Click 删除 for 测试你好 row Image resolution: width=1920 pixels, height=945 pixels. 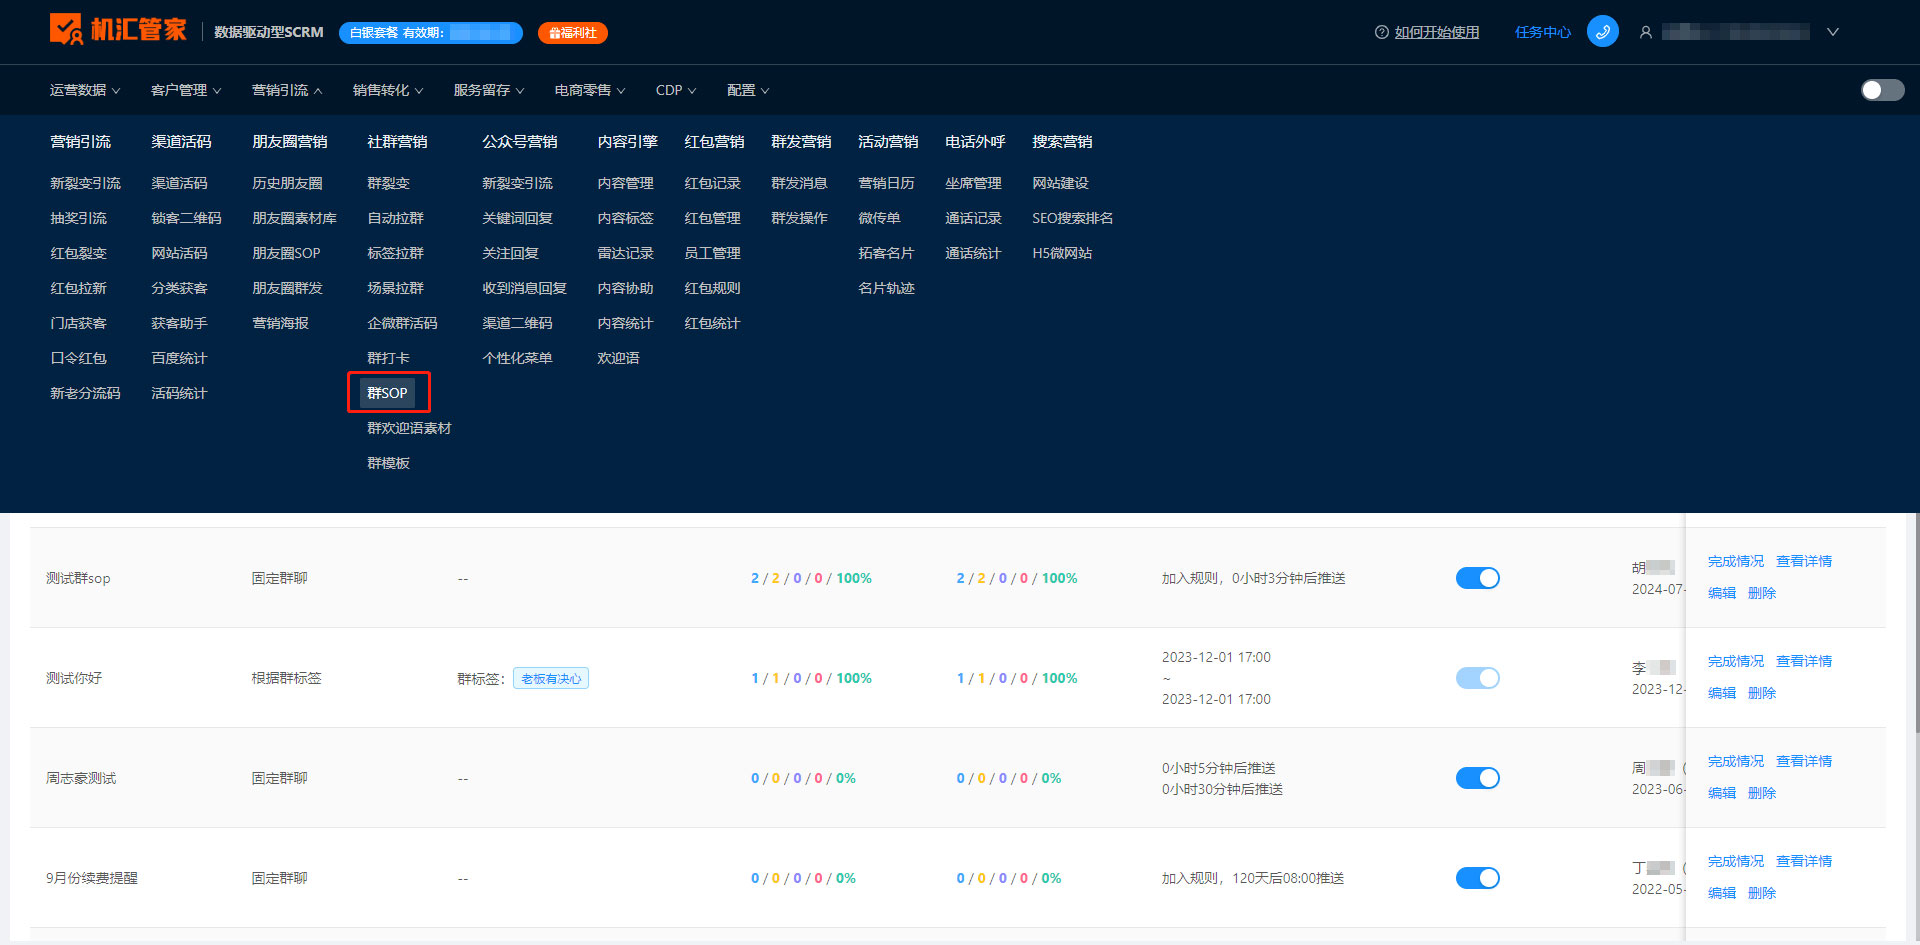1762,693
